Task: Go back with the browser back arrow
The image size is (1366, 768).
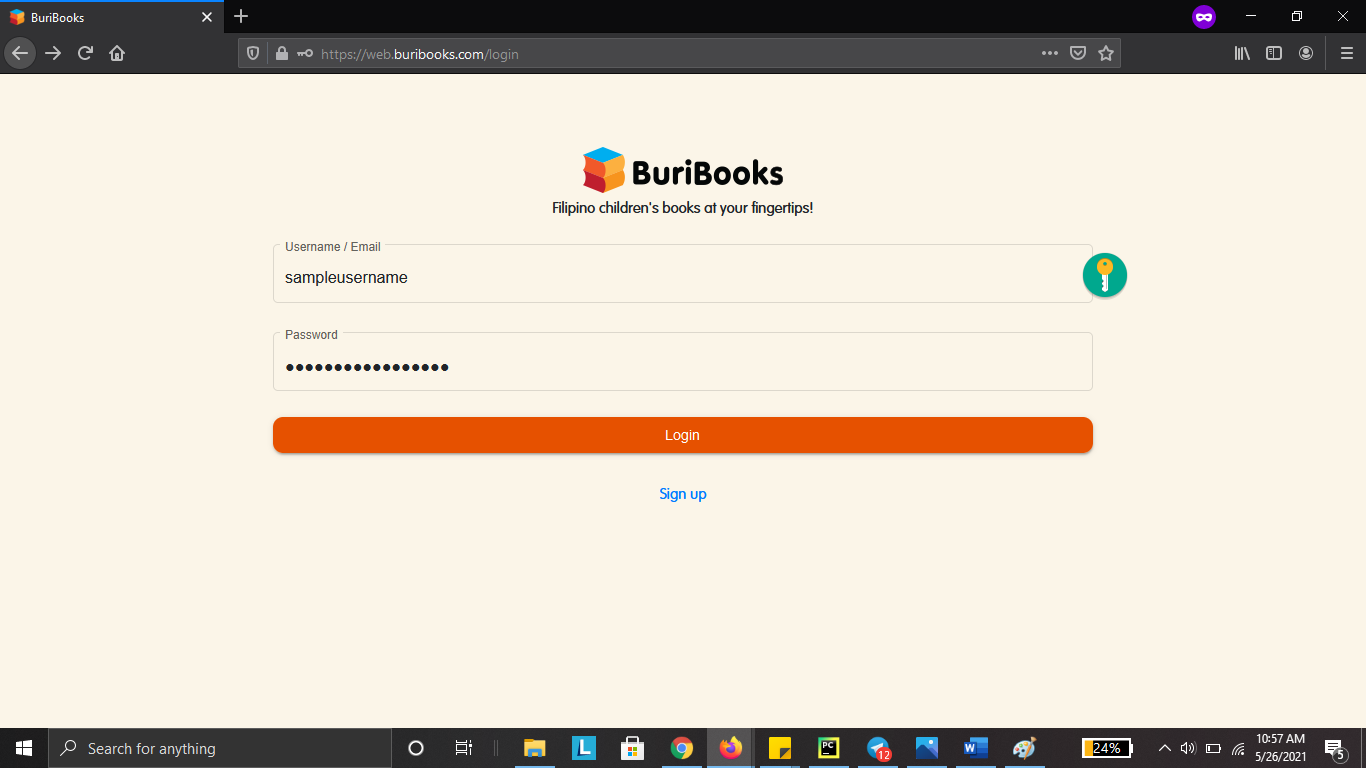Action: click(20, 53)
